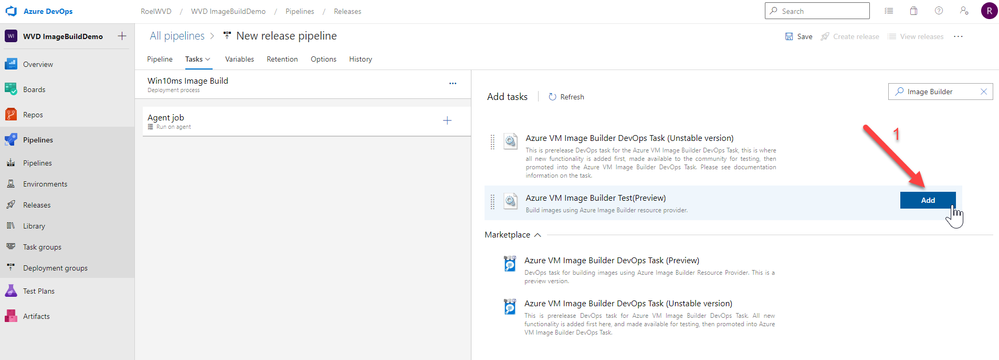Switch to the Options tab
The image size is (999, 360).
click(324, 59)
